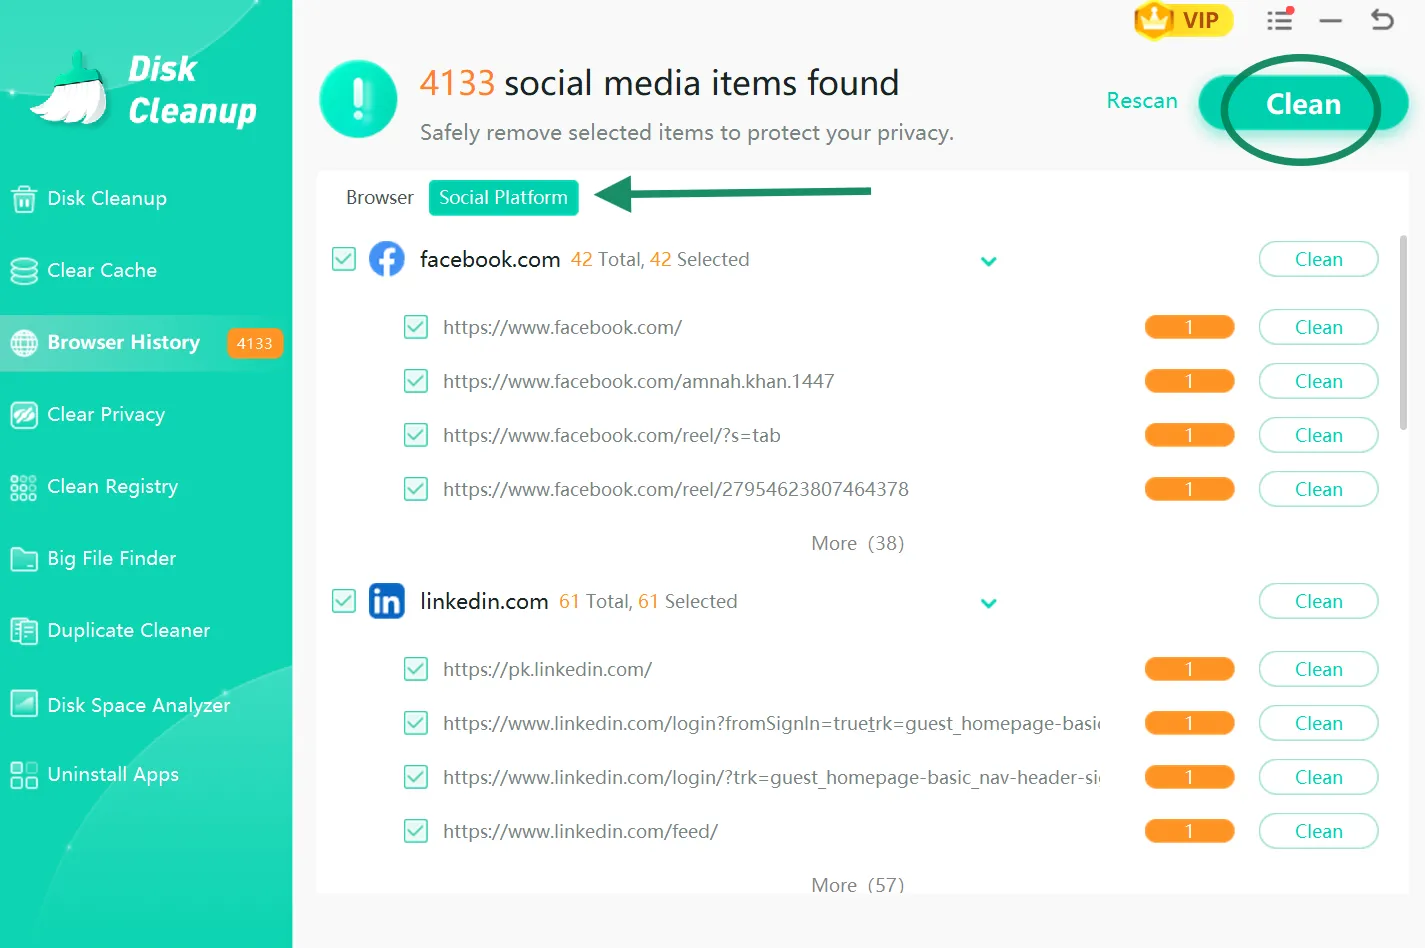The width and height of the screenshot is (1425, 948).
Task: Clean the linkedin.com group row
Action: coord(1319,601)
